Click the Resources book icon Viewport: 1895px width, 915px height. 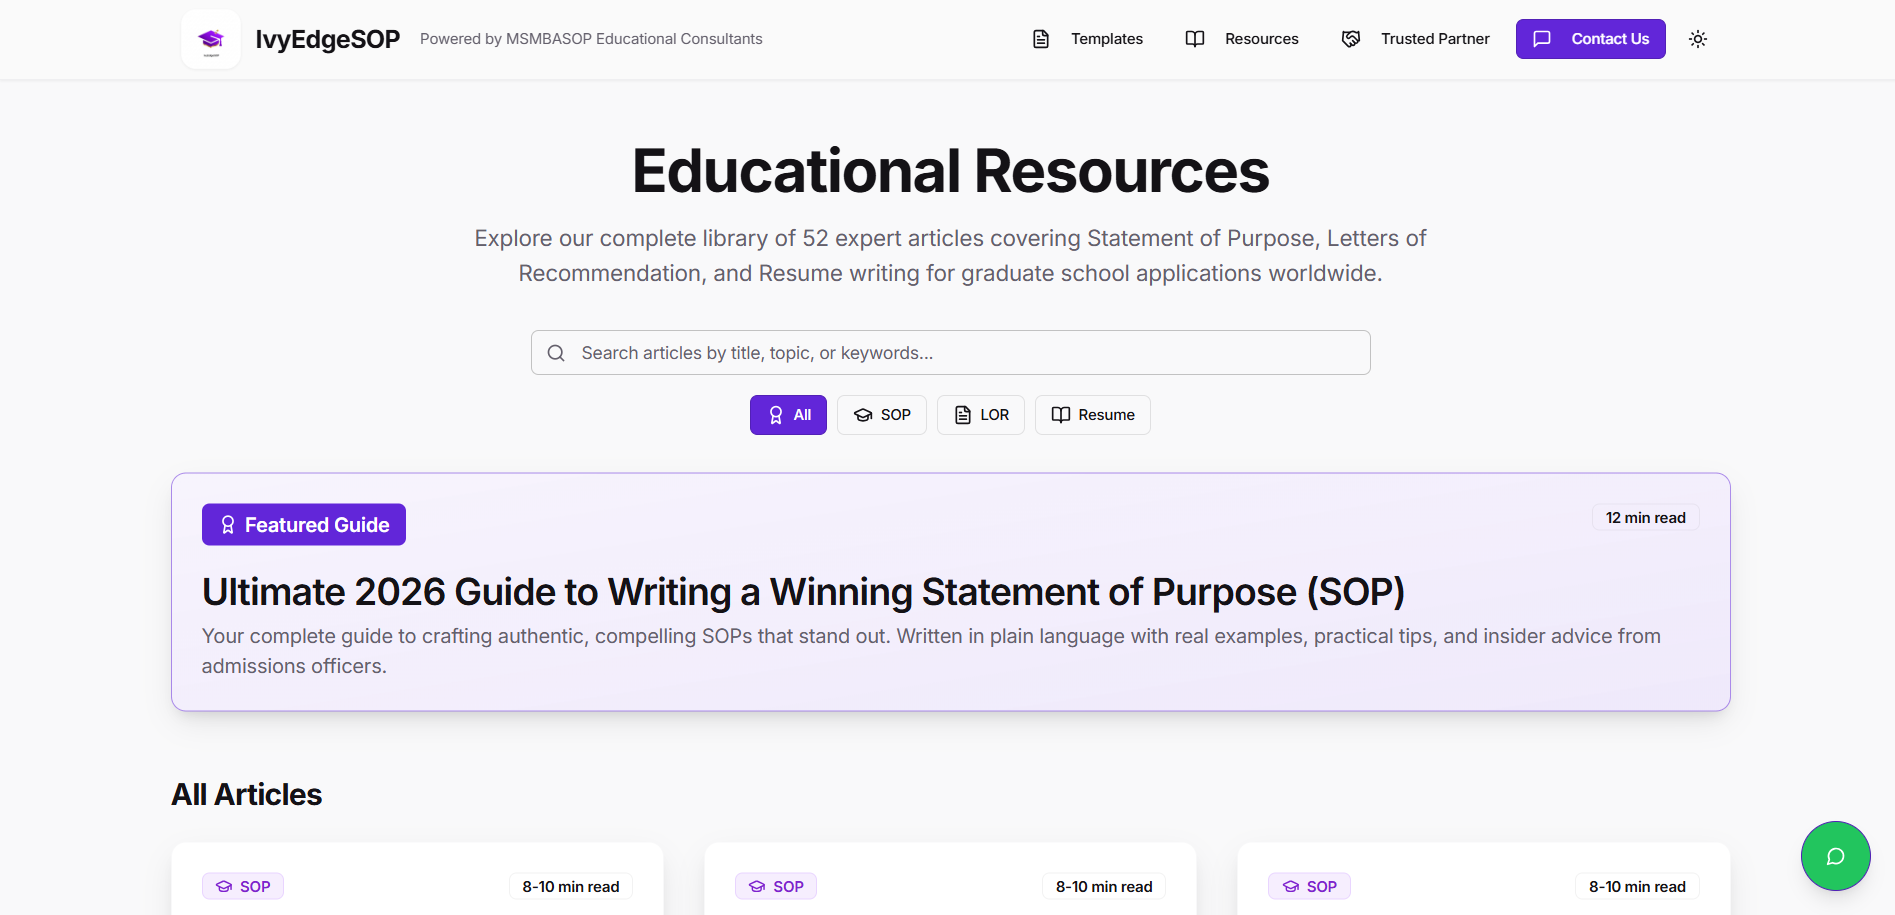(1195, 39)
